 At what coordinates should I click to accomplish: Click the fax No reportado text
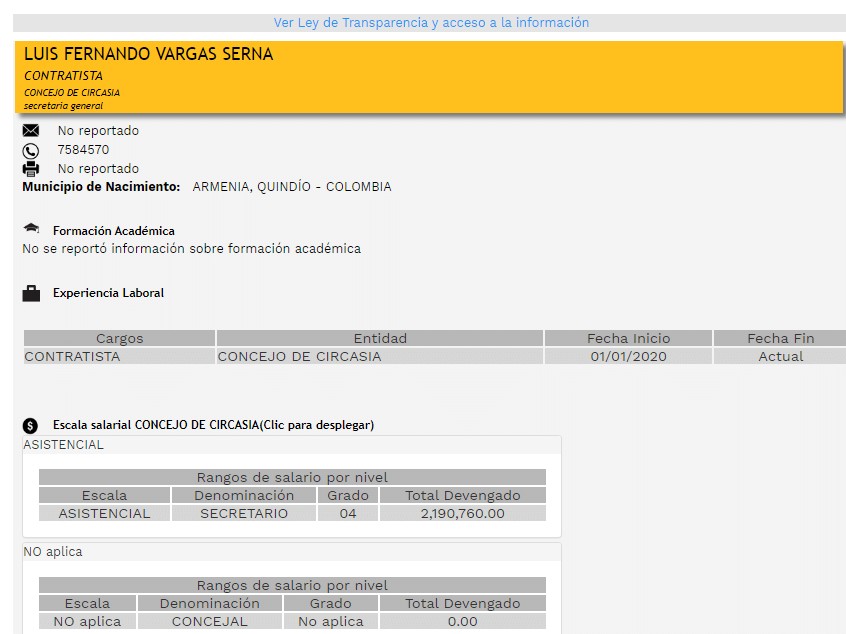pos(98,168)
